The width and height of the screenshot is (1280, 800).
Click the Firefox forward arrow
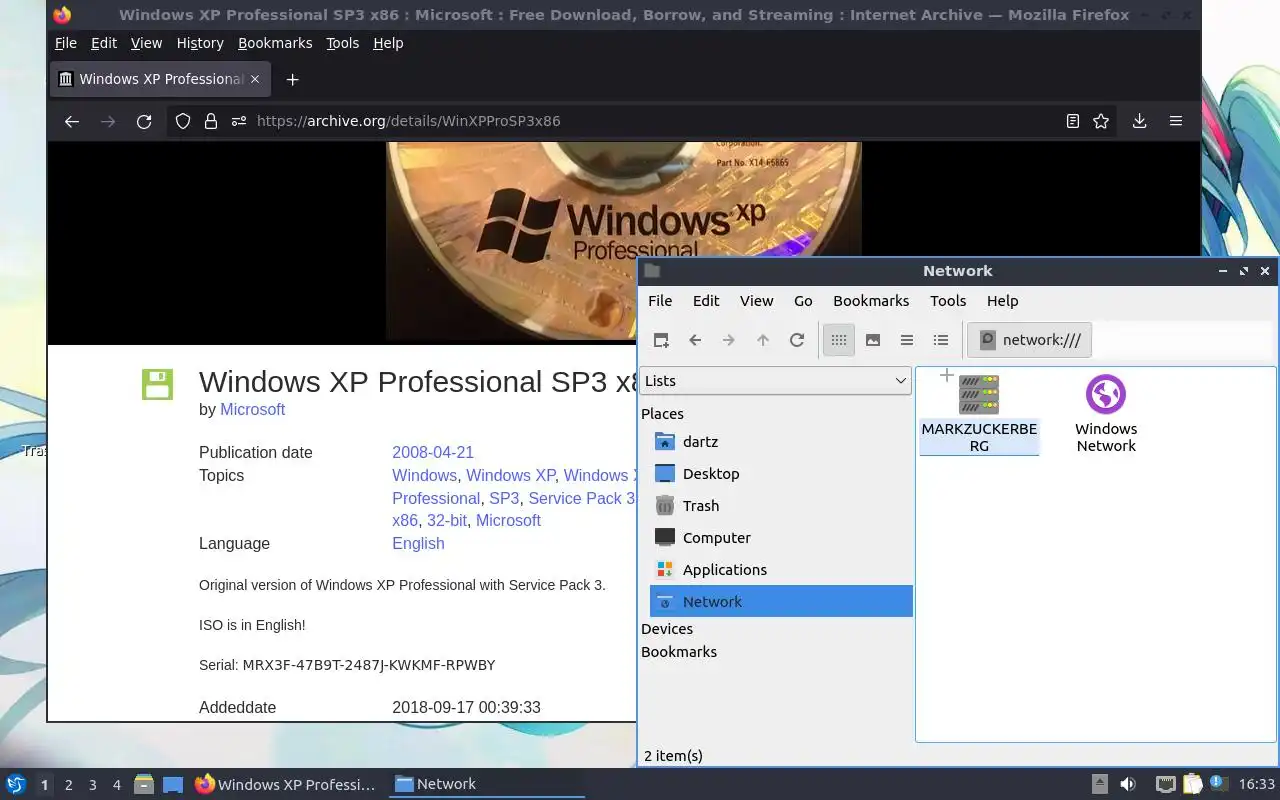tap(108, 121)
